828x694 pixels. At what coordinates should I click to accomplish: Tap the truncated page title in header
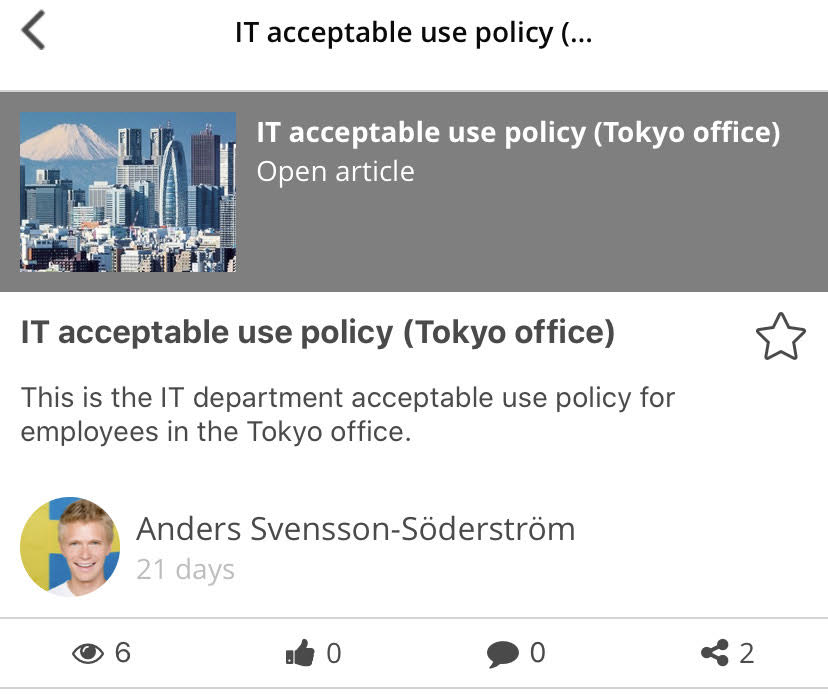click(413, 32)
